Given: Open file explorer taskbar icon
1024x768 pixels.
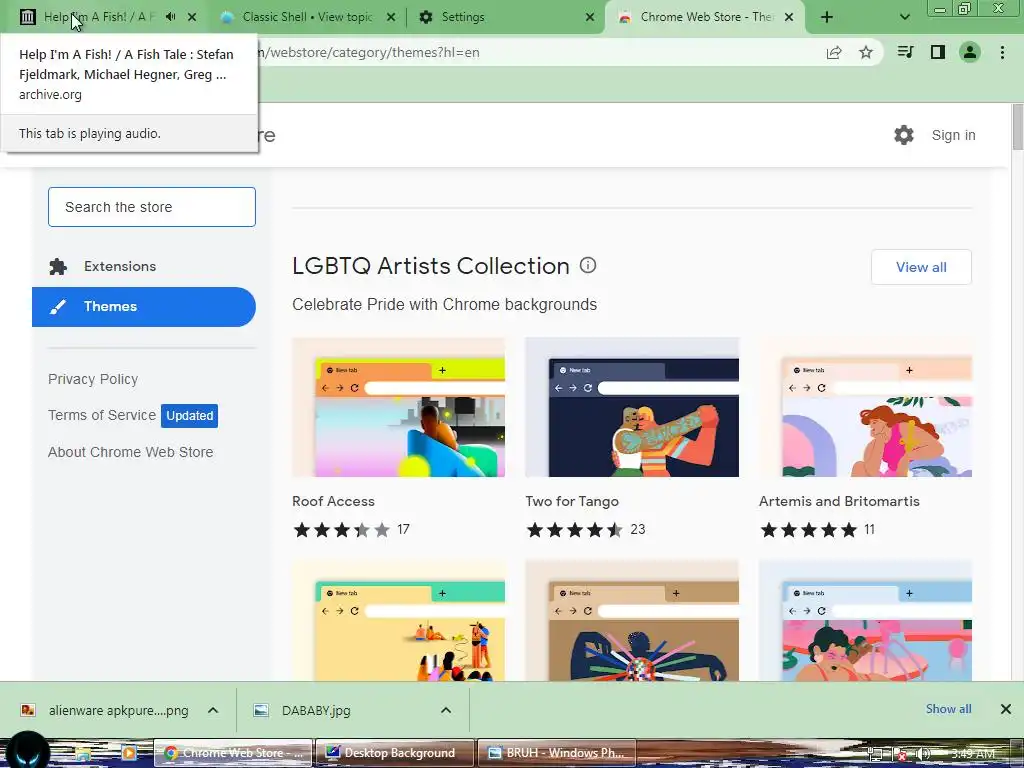Looking at the screenshot, I should click(82, 754).
